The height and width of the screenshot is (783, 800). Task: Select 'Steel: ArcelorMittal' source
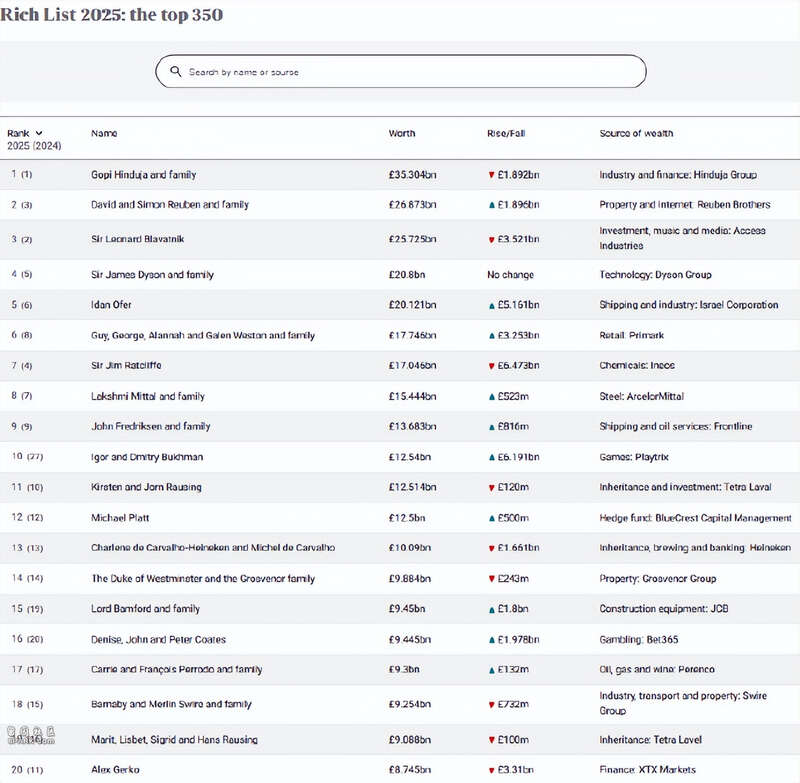pyautogui.click(x=641, y=396)
